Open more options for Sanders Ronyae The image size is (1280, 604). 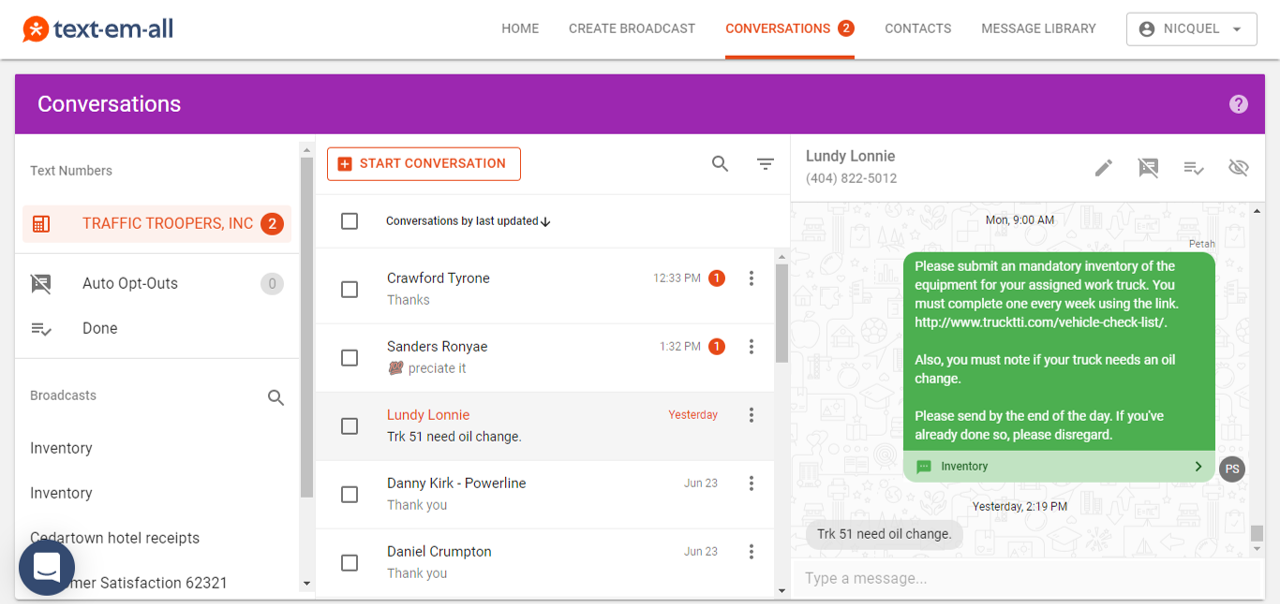(x=751, y=347)
